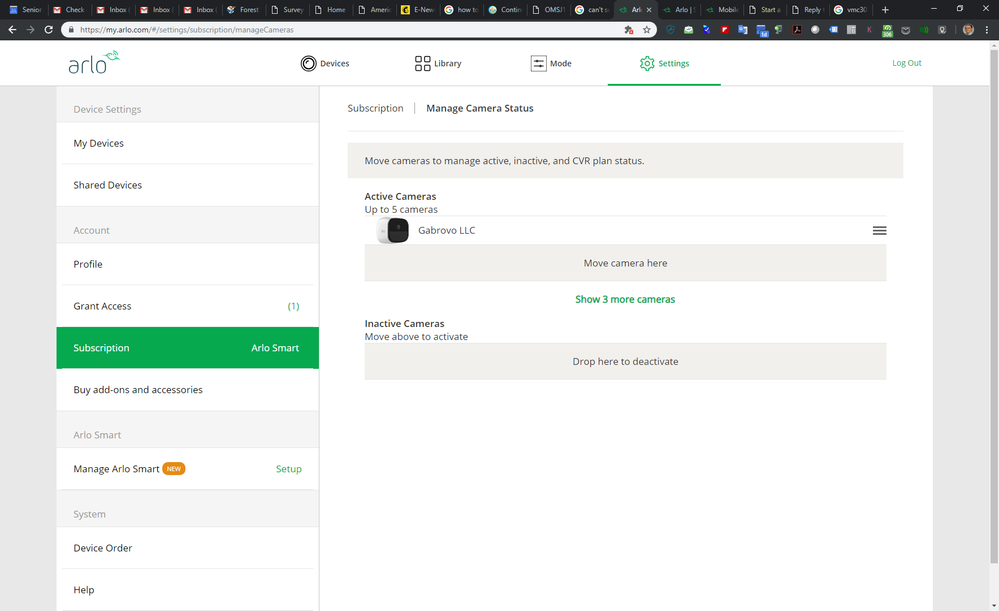Click the Manage Camera Status heading
999x611 pixels.
tap(480, 108)
